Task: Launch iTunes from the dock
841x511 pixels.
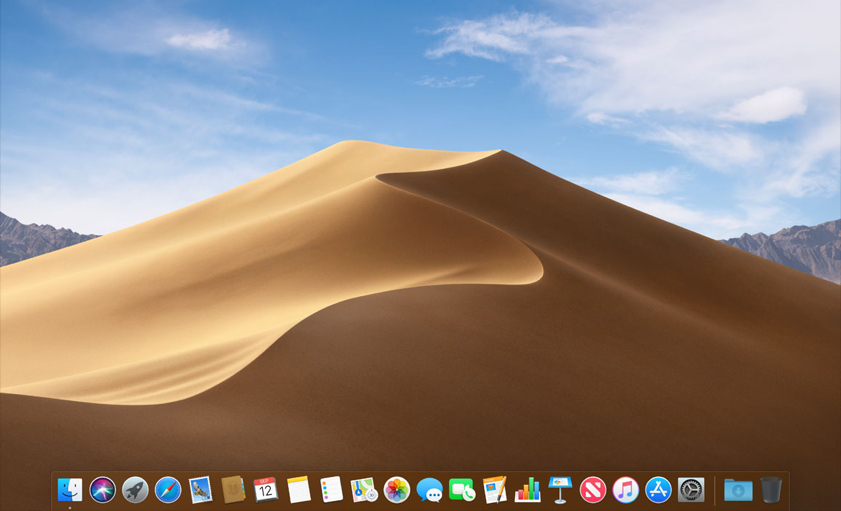Action: click(626, 489)
